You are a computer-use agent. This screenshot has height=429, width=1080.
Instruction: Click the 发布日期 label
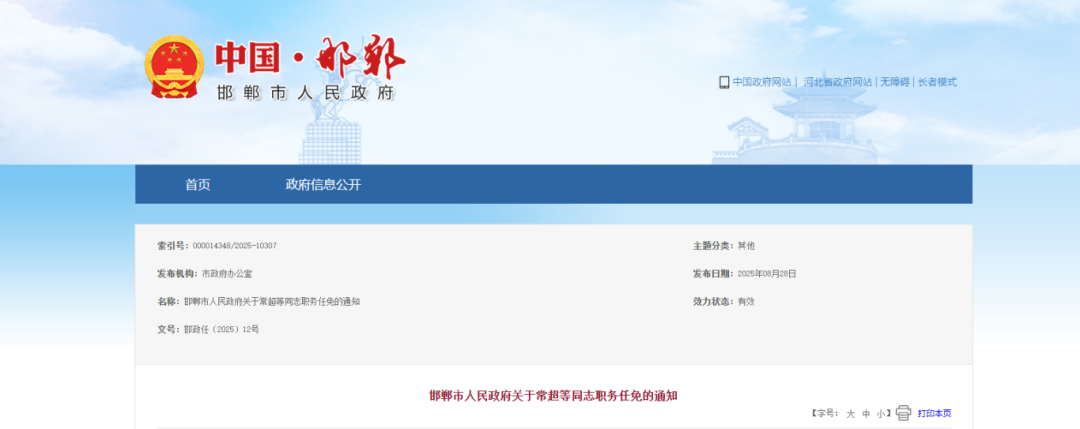tap(714, 273)
